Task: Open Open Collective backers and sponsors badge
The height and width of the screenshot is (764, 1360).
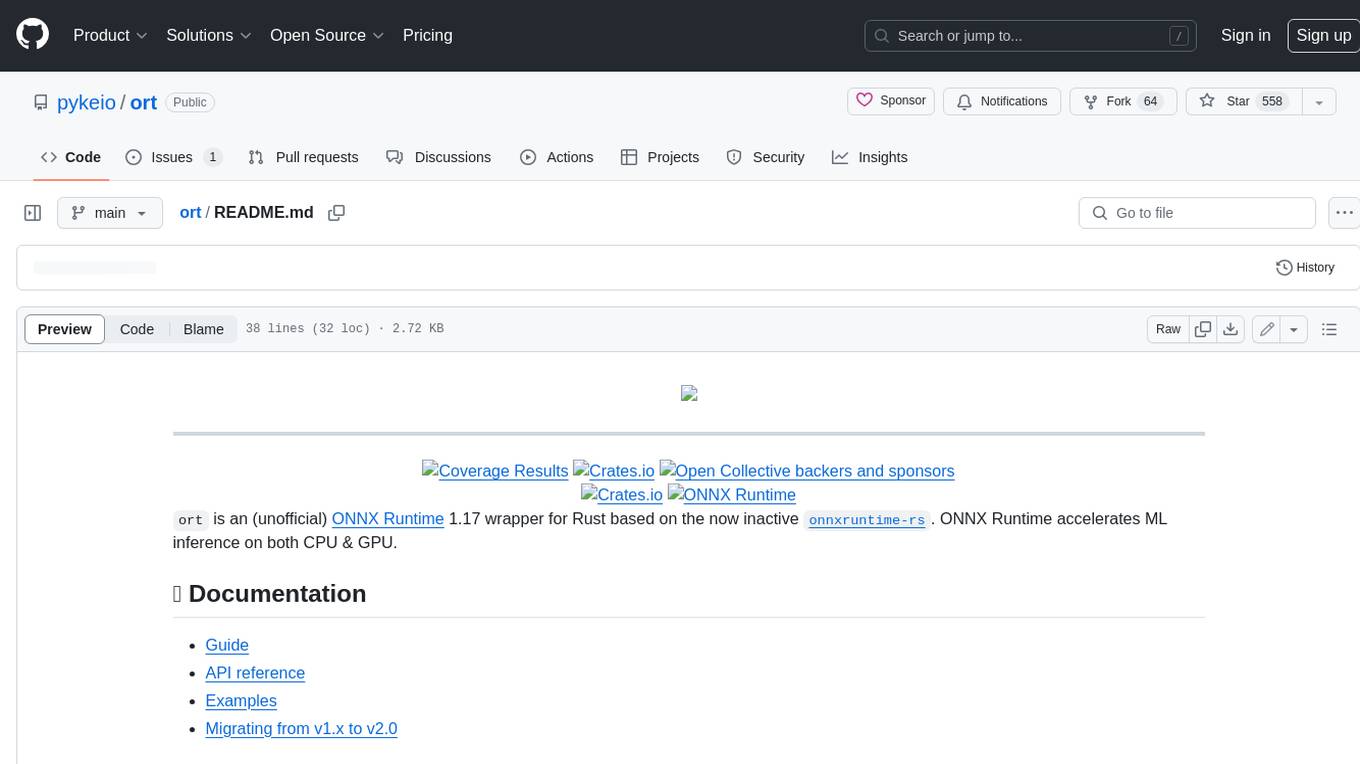Action: pyautogui.click(x=807, y=470)
